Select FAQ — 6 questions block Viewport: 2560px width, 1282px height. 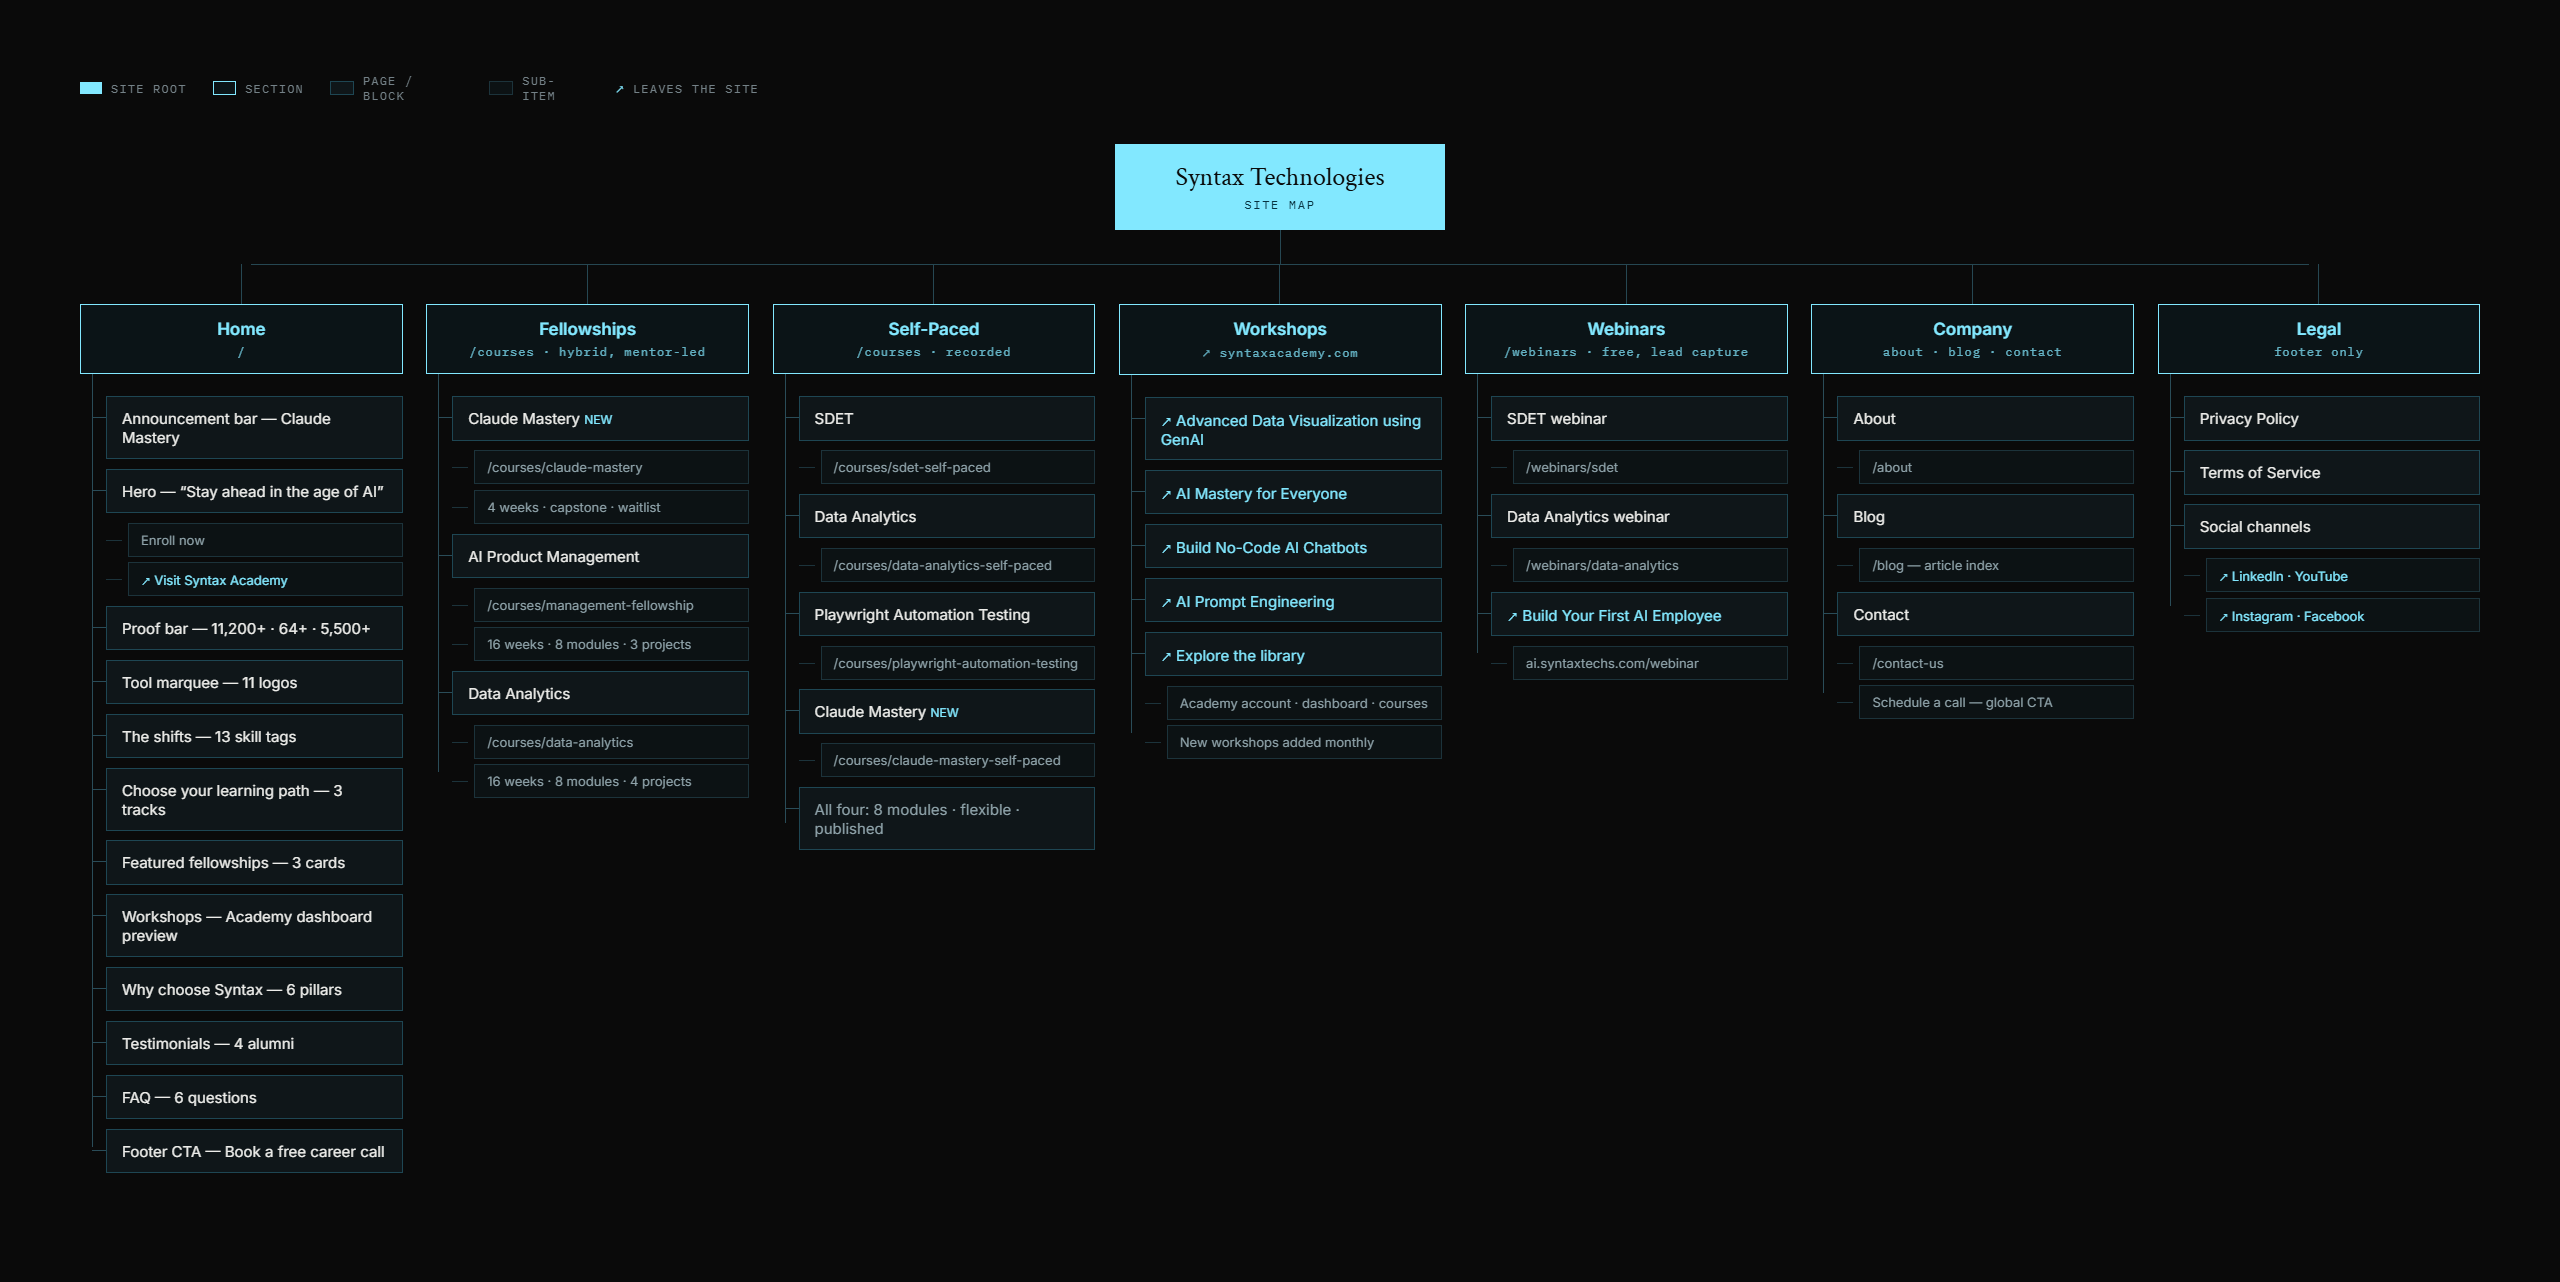coord(254,1097)
